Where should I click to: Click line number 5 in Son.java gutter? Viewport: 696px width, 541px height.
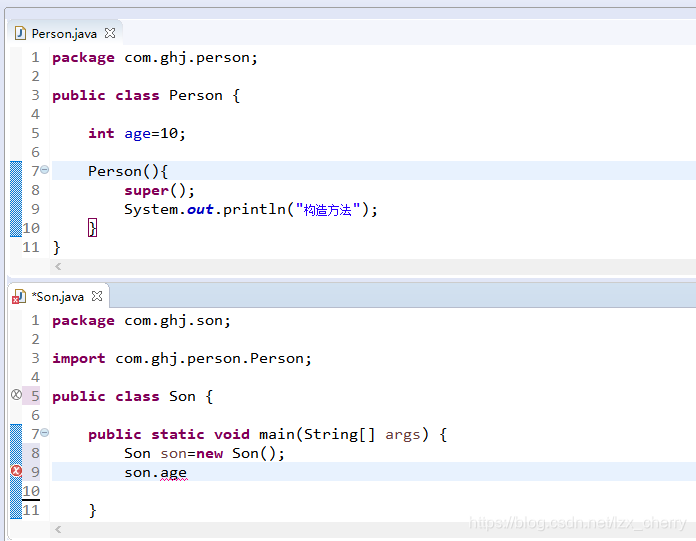pos(35,396)
